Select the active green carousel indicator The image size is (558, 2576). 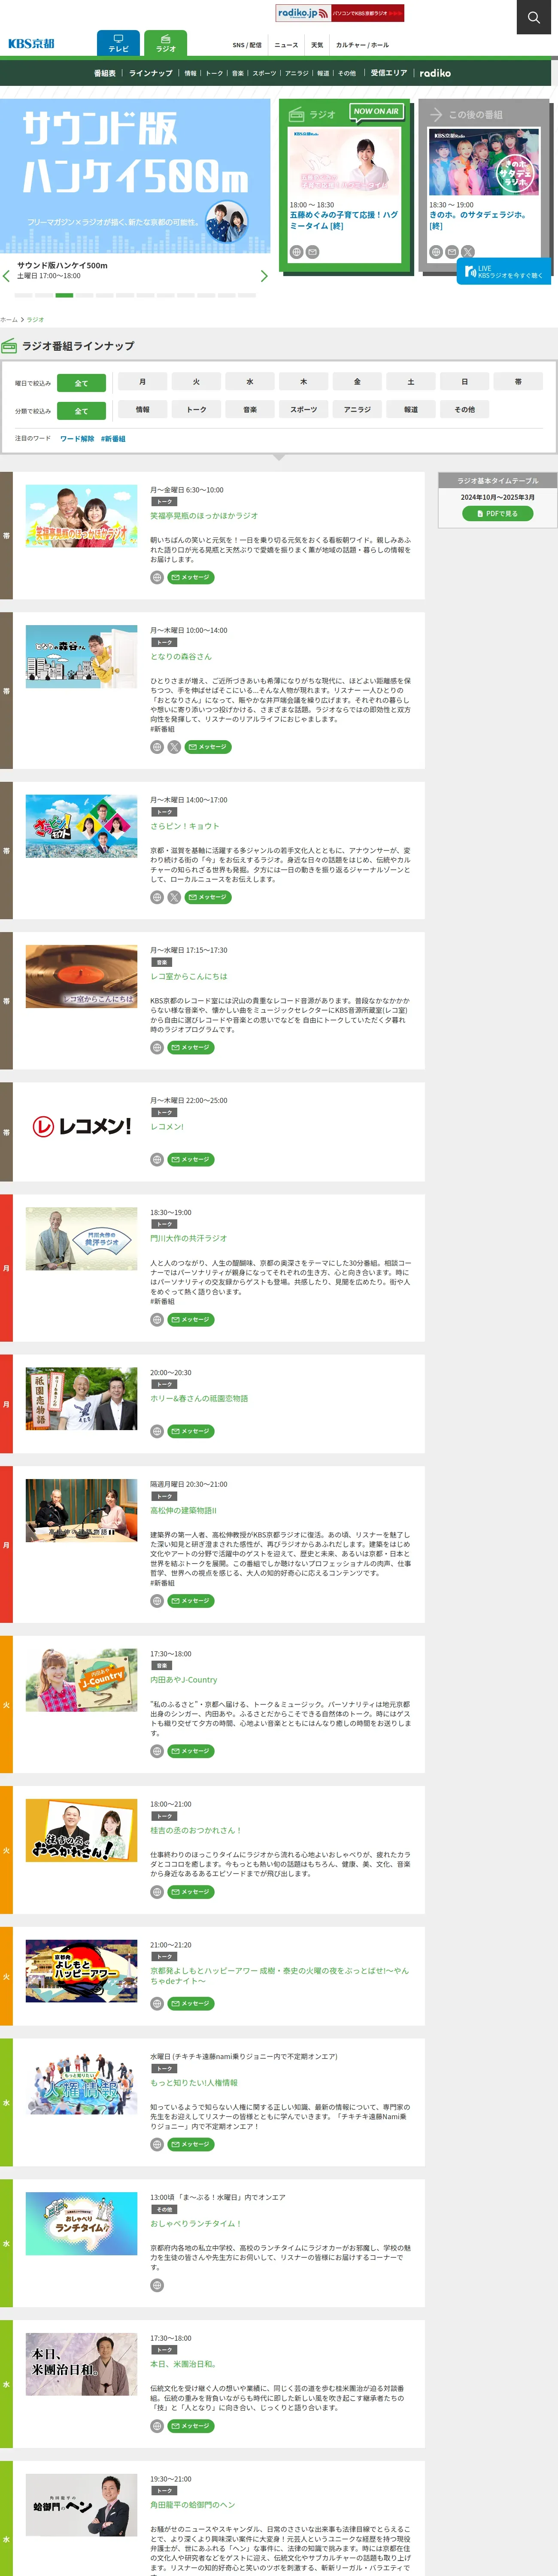(x=64, y=295)
